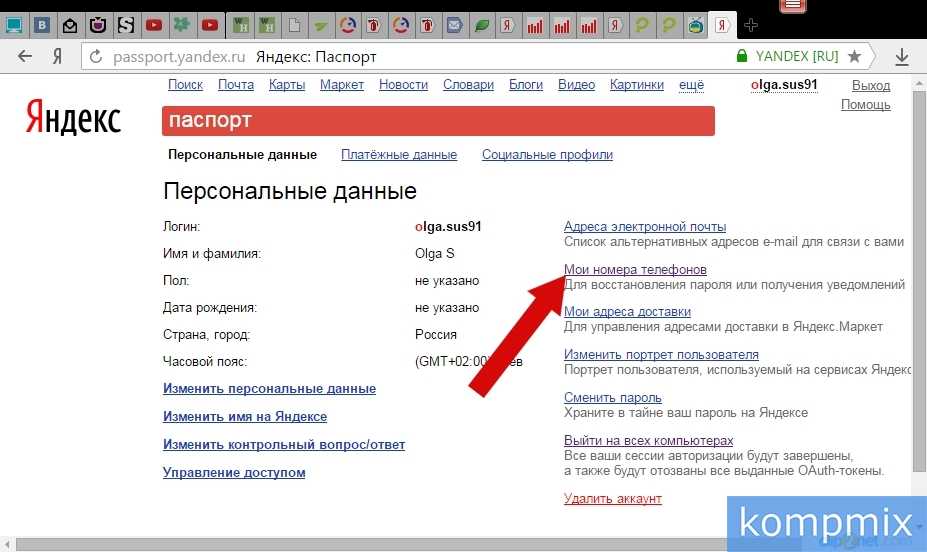The width and height of the screenshot is (927, 552).
Task: Go back with the arrow button
Action: click(25, 57)
